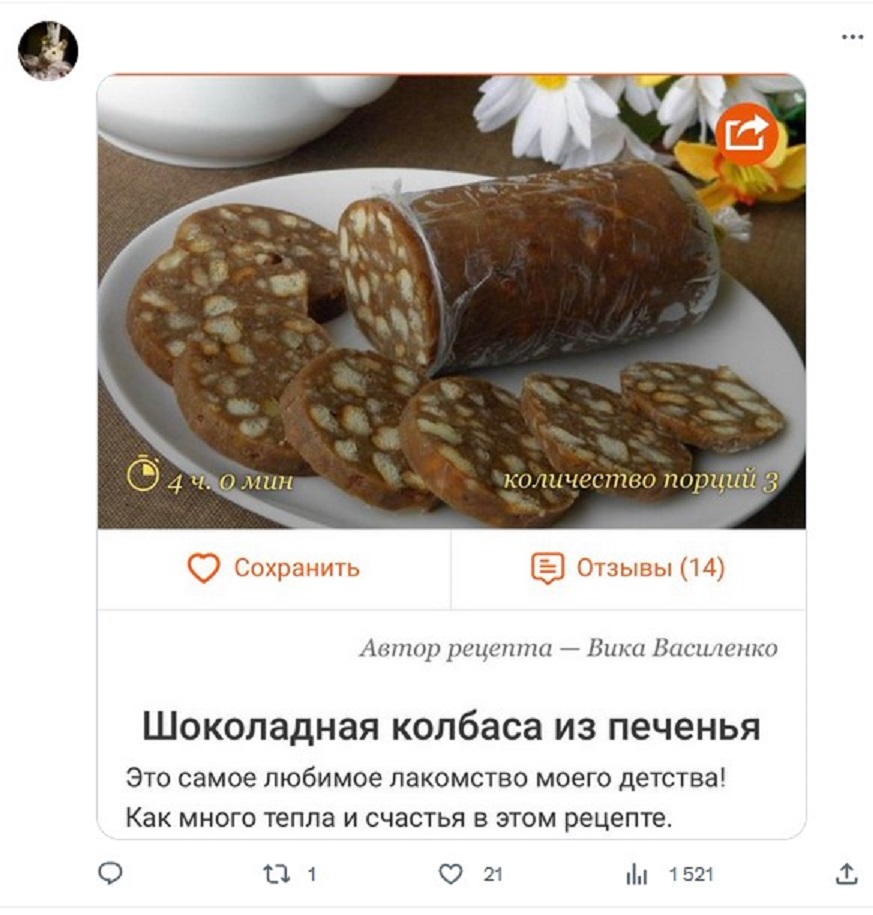Open author Вика Василенко link
The width and height of the screenshot is (873, 915).
click(x=682, y=648)
